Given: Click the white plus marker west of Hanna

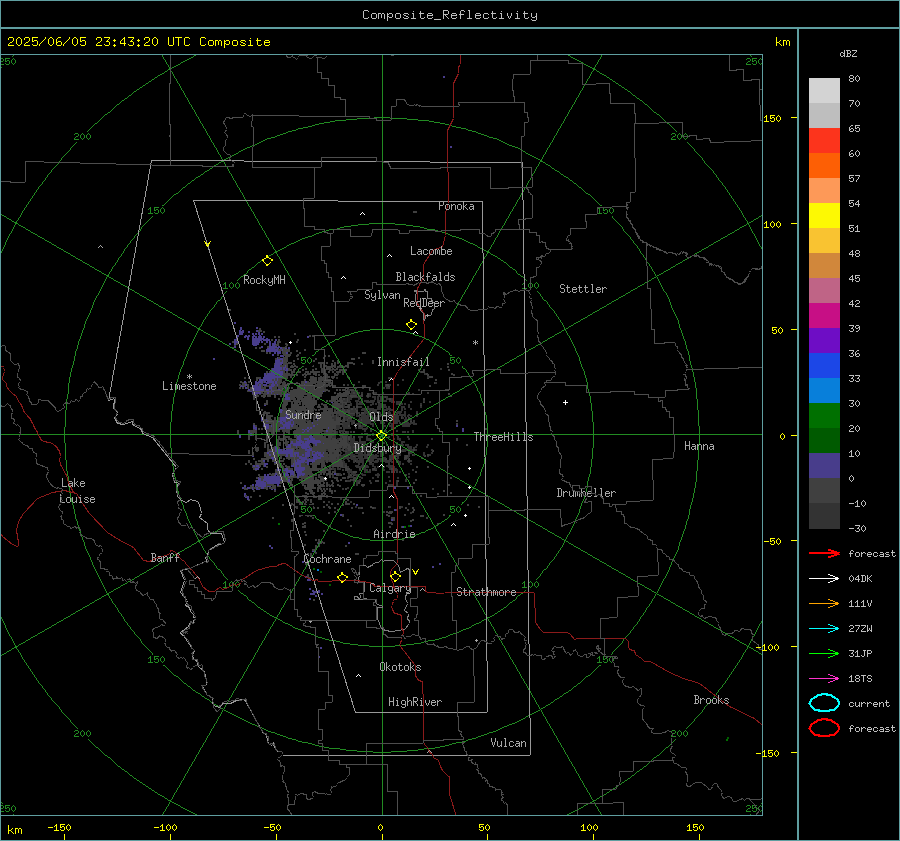Looking at the screenshot, I should [565, 402].
